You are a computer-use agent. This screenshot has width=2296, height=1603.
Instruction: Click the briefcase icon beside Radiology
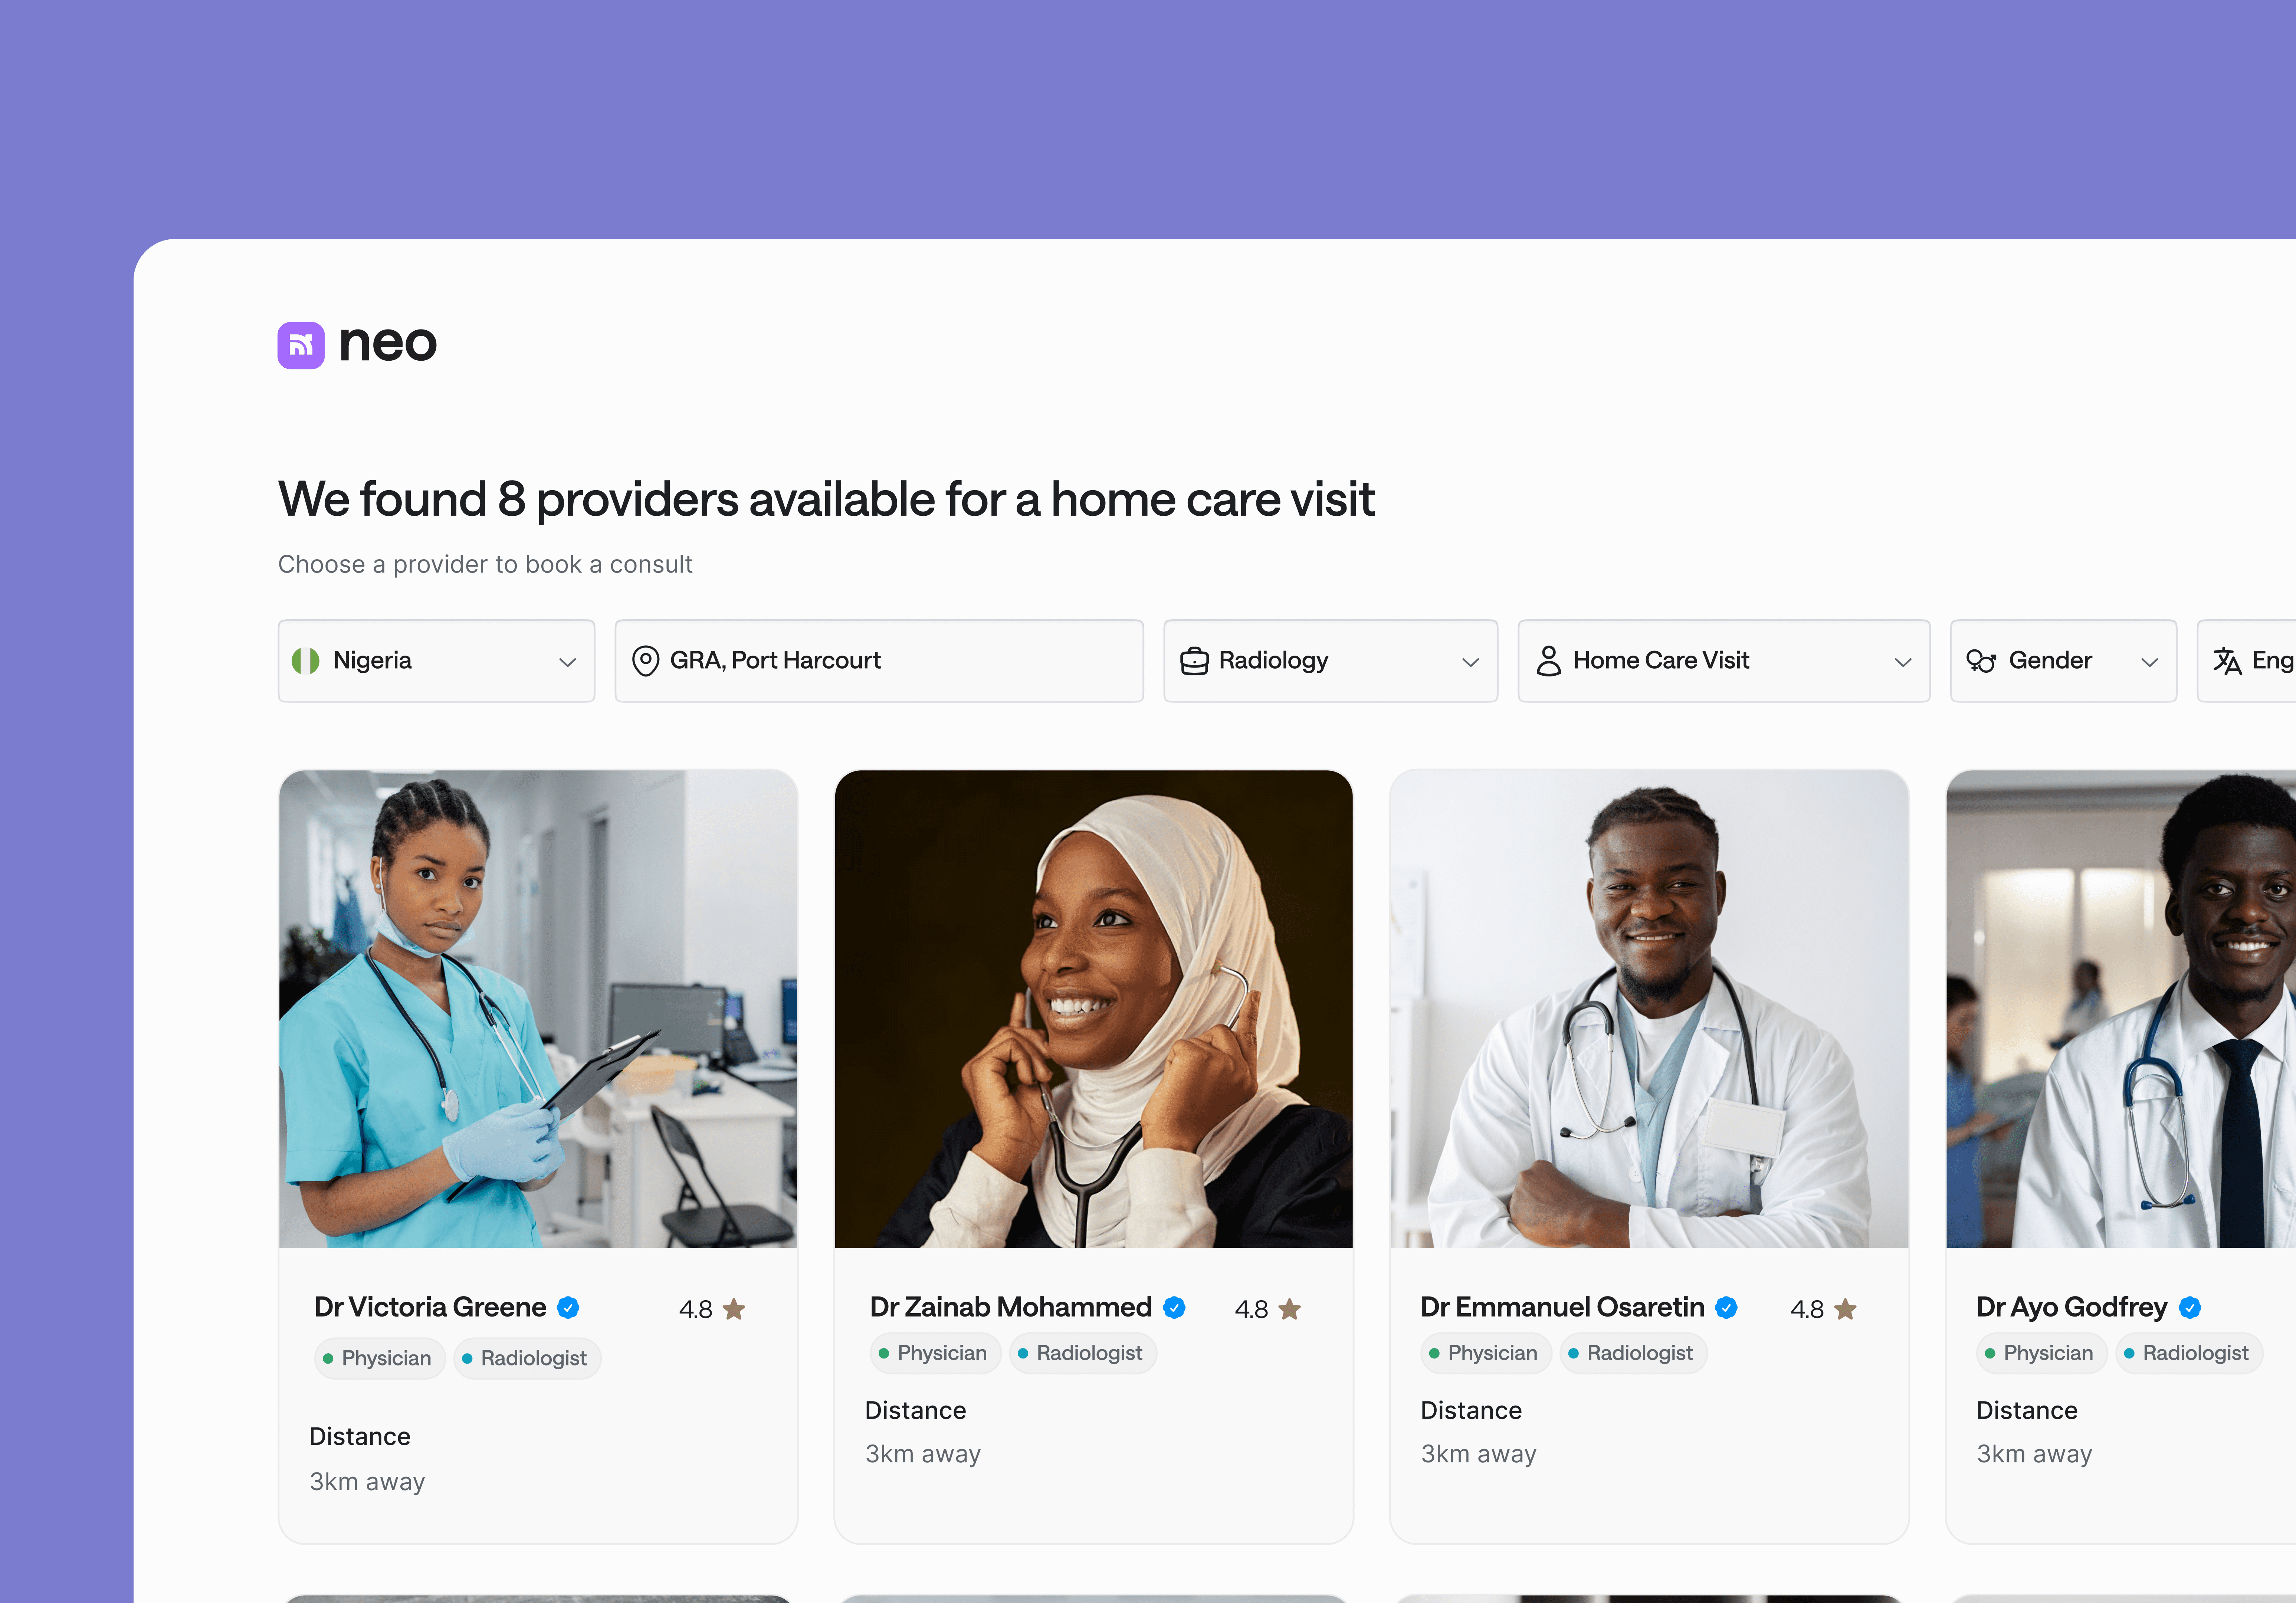point(1194,661)
